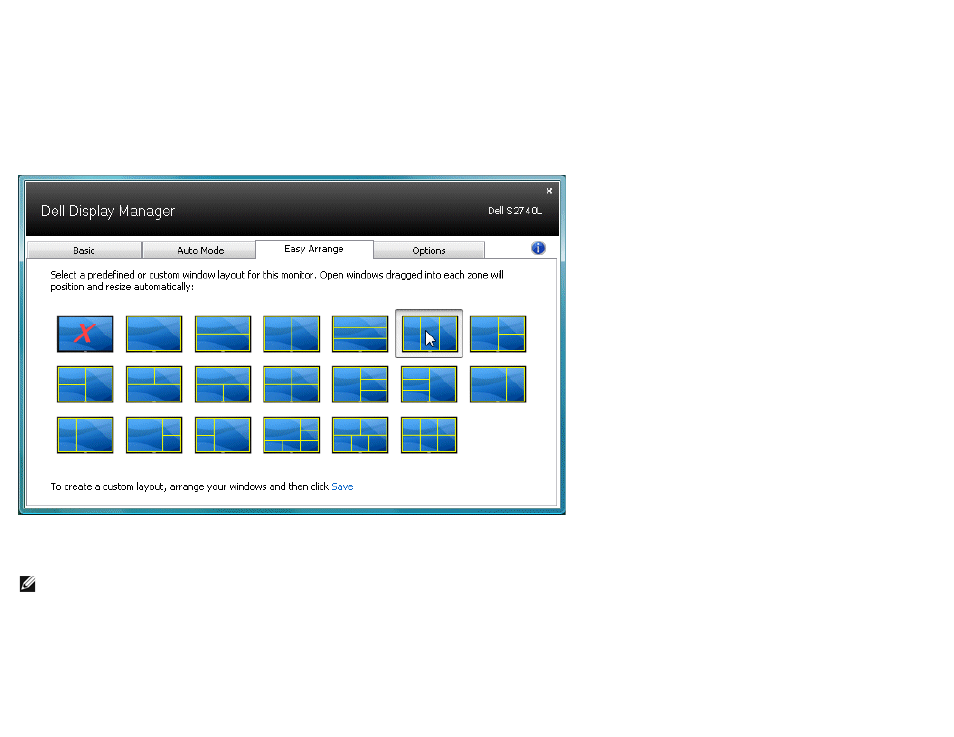Choose the wide left zone with narrow right column layout

point(498,384)
